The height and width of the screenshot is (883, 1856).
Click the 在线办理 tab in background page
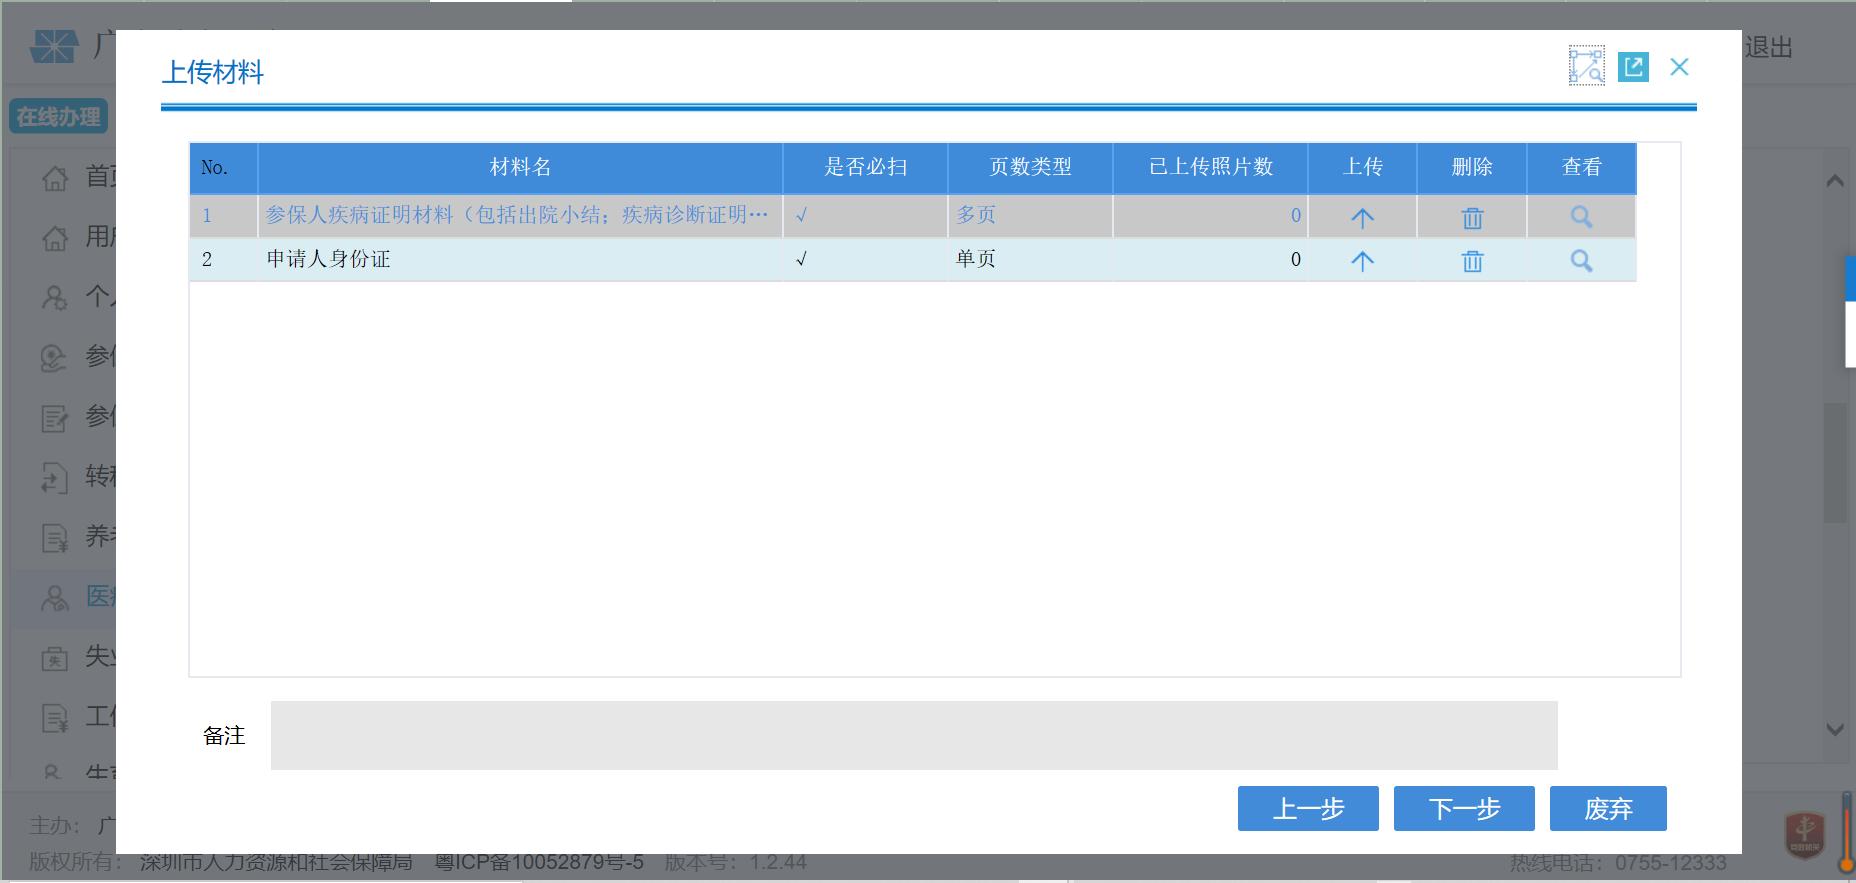tap(59, 117)
